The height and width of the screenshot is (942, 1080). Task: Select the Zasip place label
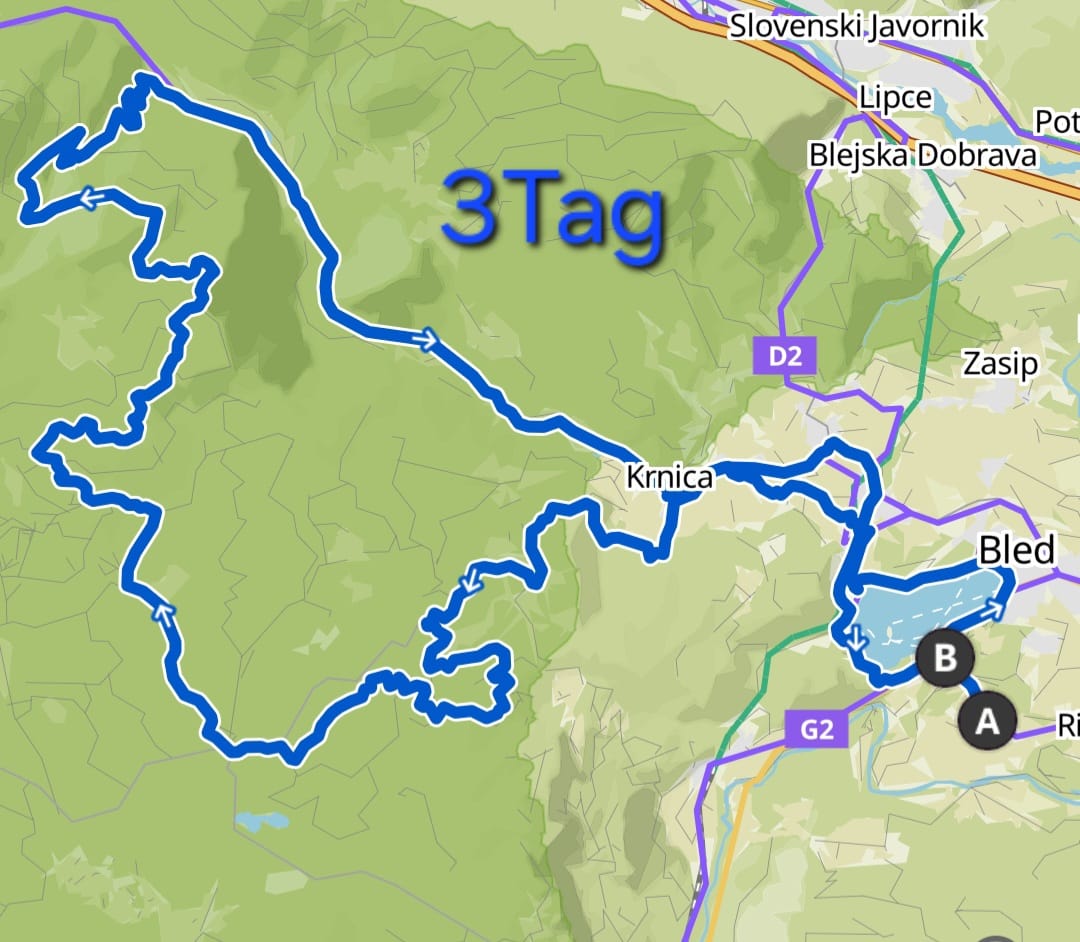point(1000,363)
